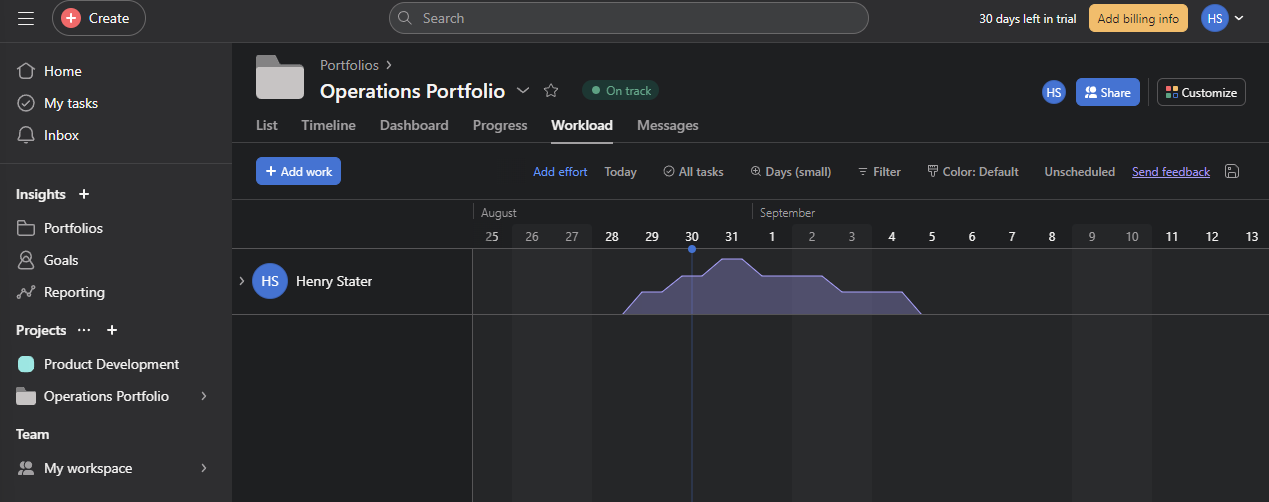Open the Send feedback link
Image resolution: width=1269 pixels, height=502 pixels.
coord(1170,172)
